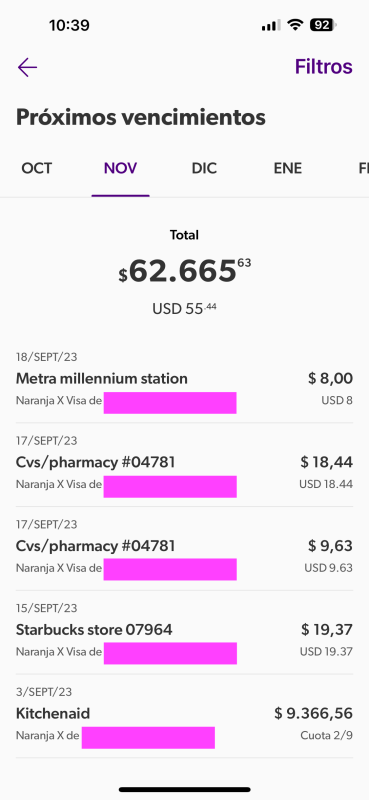Open the Kitchenaid installment entry
Screen dimensions: 369x800
(x=184, y=716)
